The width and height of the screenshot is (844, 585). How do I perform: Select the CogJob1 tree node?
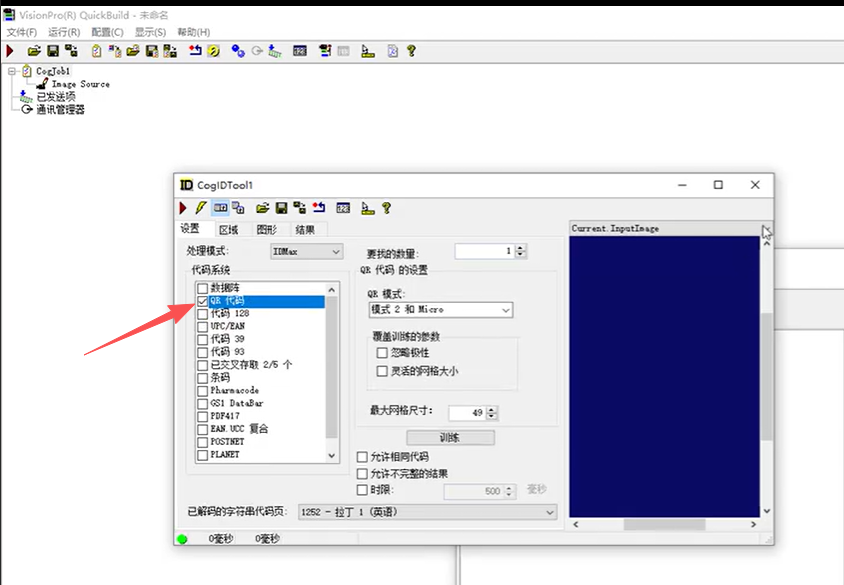click(53, 71)
